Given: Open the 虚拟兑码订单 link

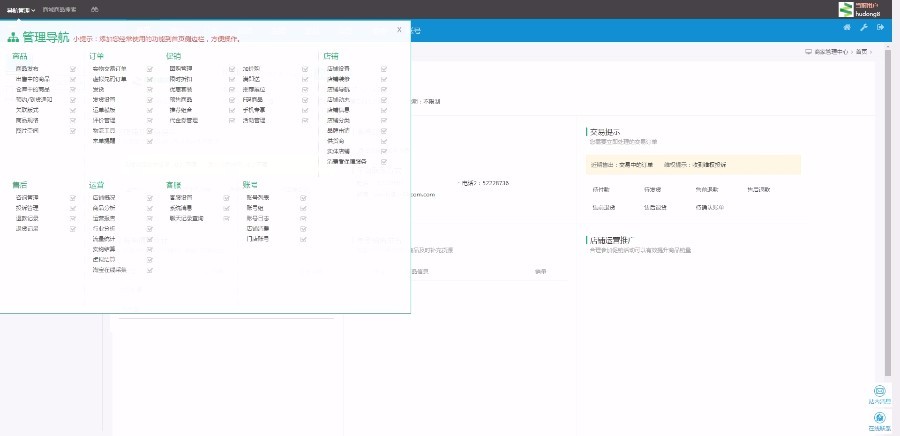Looking at the screenshot, I should tap(109, 79).
